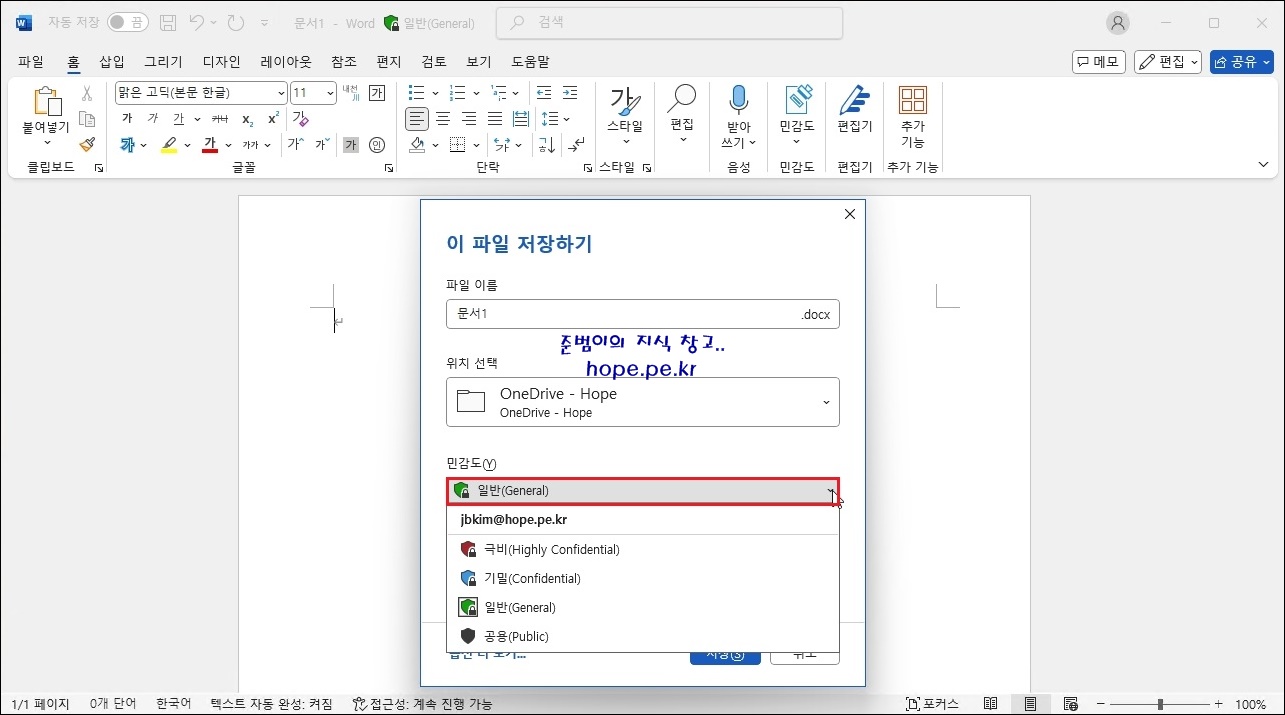Click the character border icon

(x=377, y=93)
